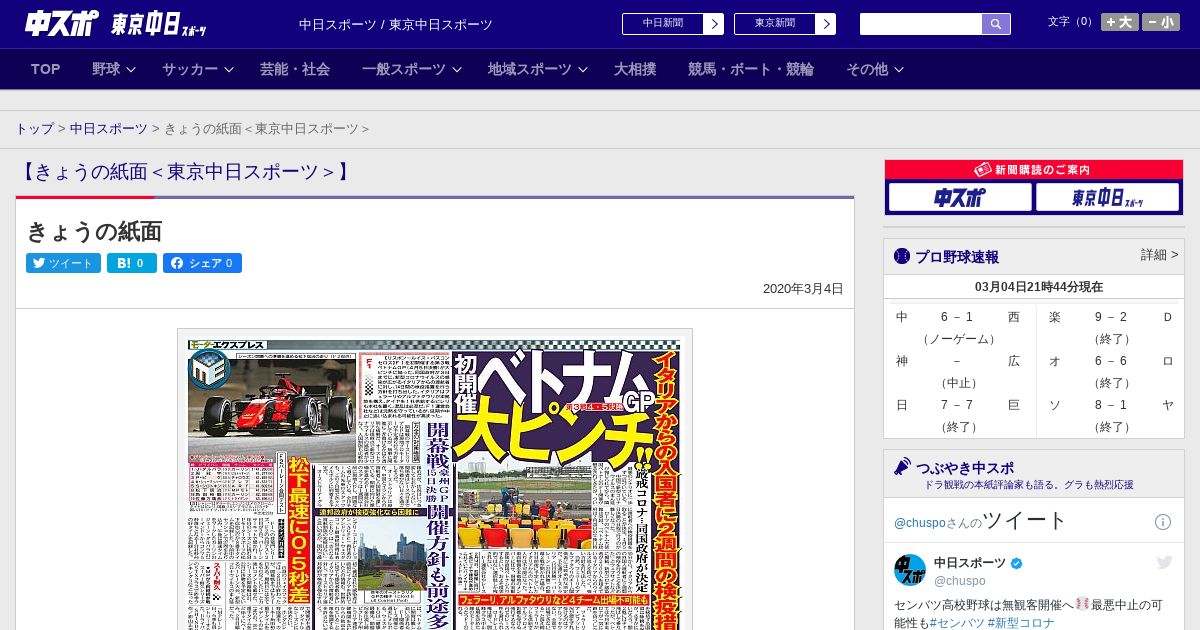Click 中日スポーツ breadcrumb link

[109, 129]
